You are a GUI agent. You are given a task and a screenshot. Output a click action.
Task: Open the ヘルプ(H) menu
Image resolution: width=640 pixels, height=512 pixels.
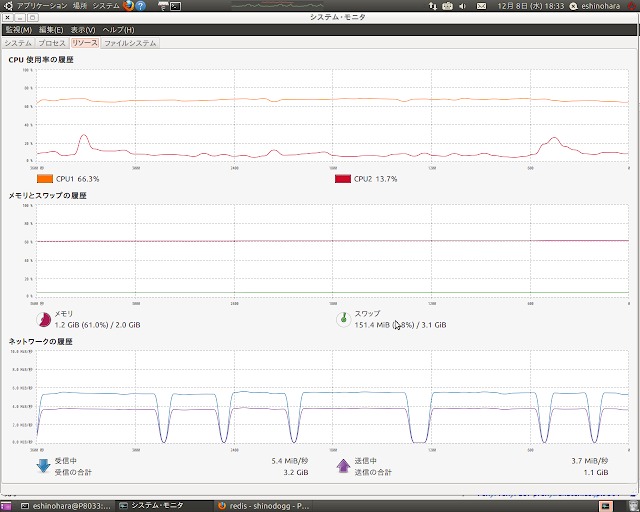pyautogui.click(x=118, y=30)
